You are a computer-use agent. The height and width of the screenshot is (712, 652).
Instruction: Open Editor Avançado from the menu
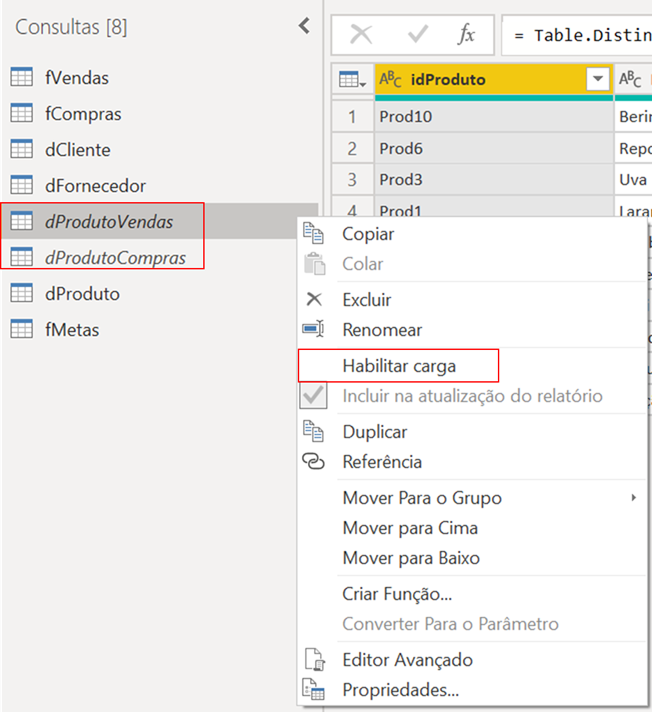(407, 660)
